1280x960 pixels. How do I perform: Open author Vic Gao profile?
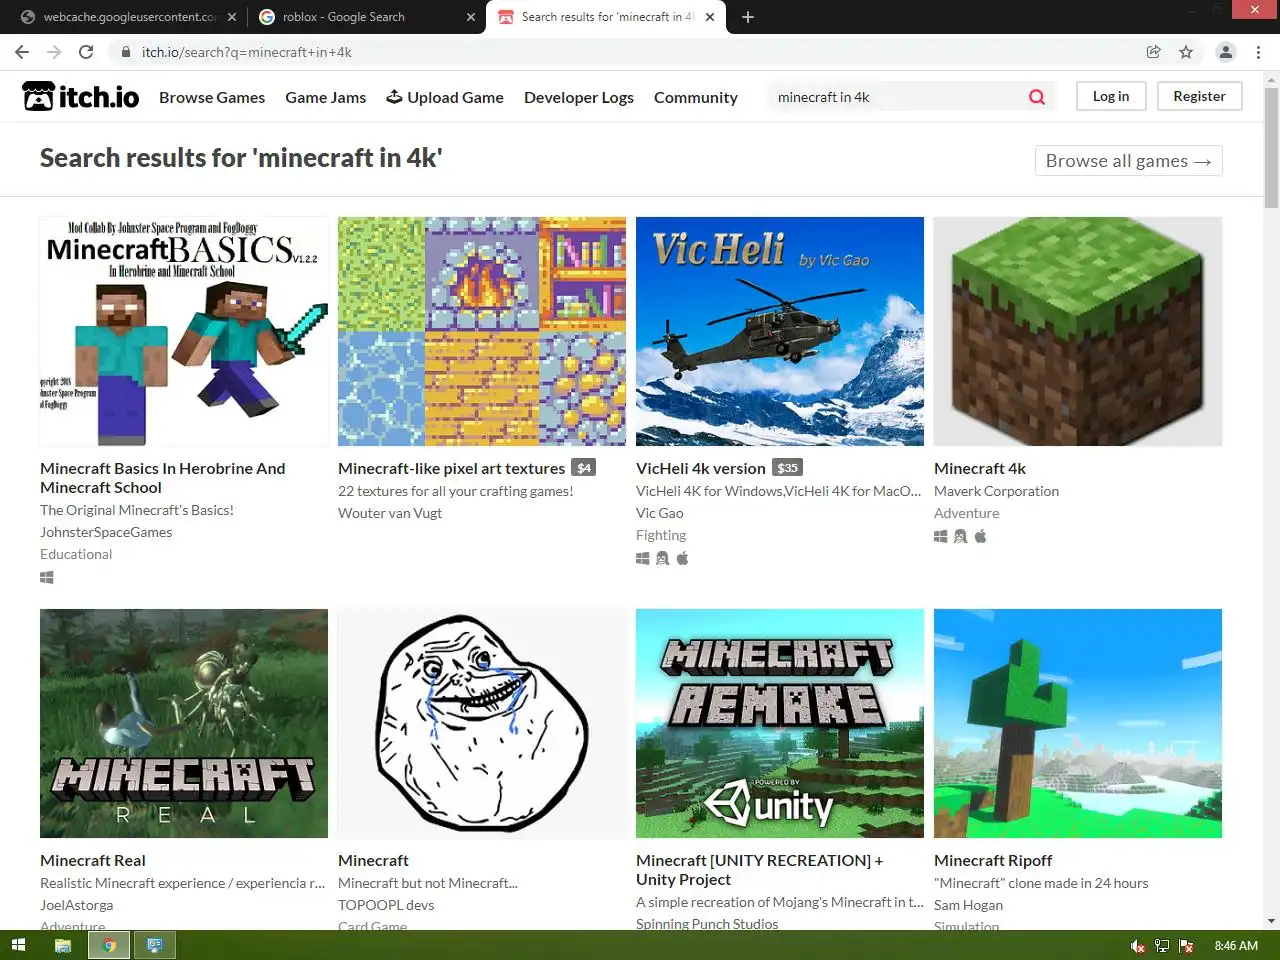click(x=660, y=513)
